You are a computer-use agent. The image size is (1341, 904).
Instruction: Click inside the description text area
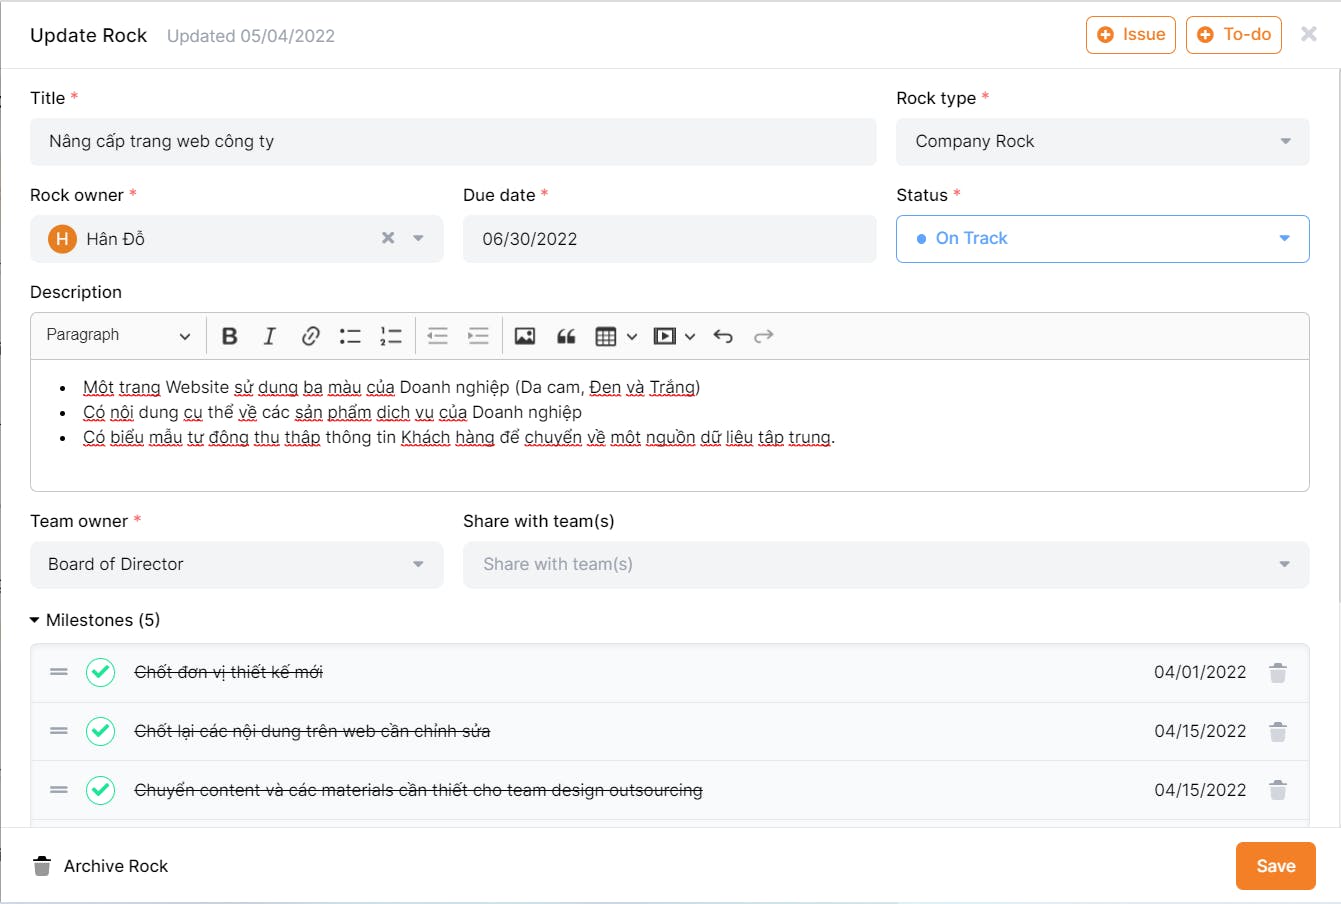tap(669, 426)
